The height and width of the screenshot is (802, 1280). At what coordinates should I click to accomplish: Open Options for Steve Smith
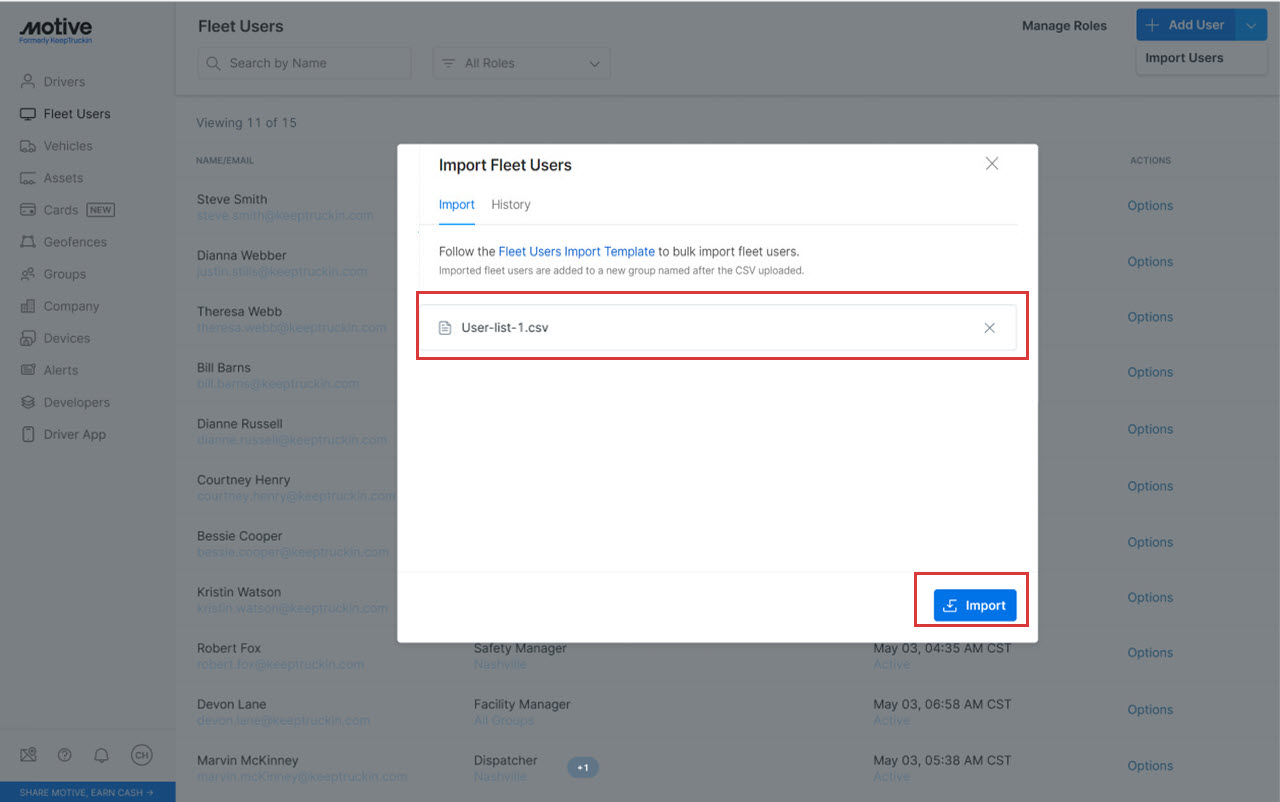coord(1150,206)
